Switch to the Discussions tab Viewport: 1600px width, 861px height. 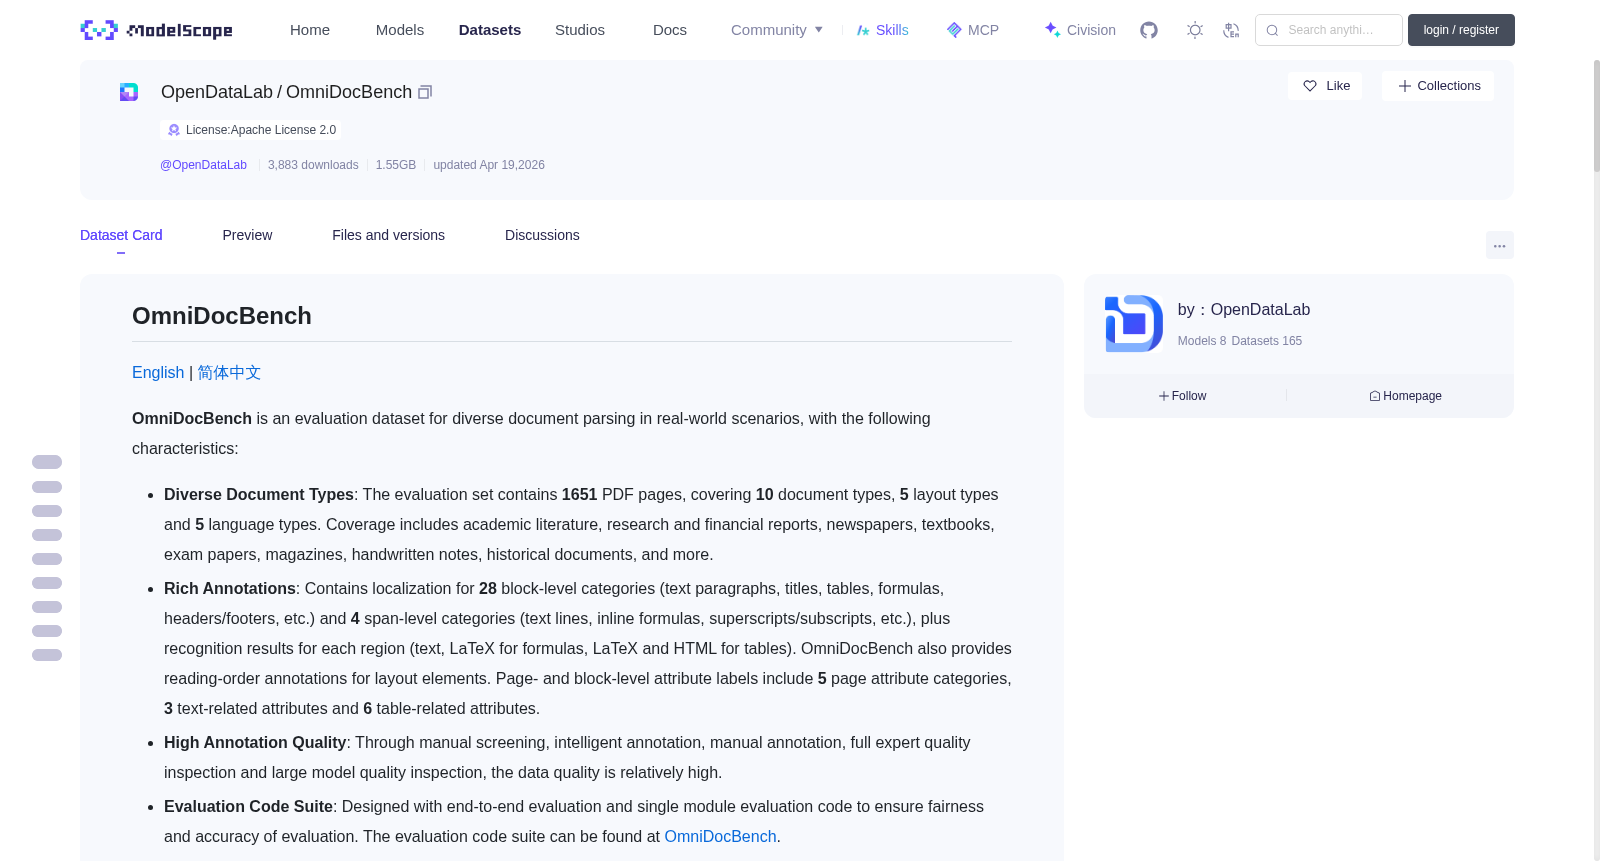coord(542,235)
